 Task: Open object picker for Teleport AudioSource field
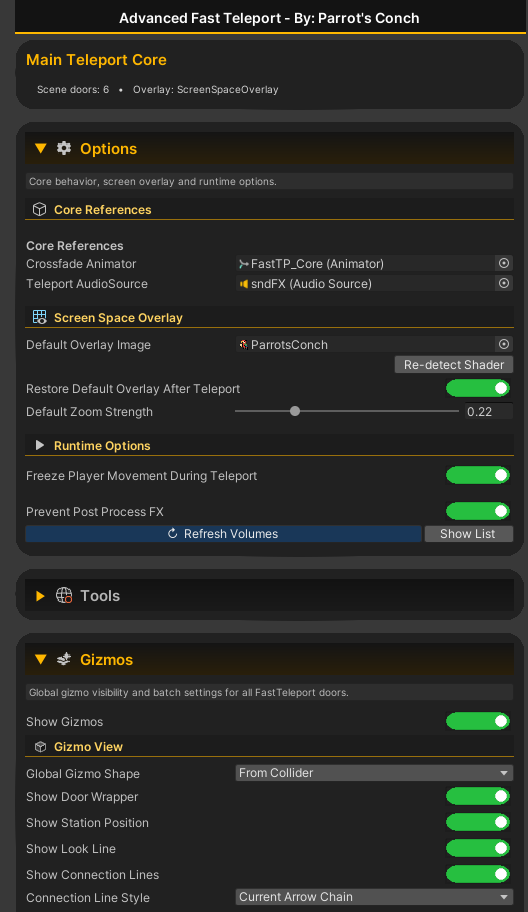coord(504,283)
